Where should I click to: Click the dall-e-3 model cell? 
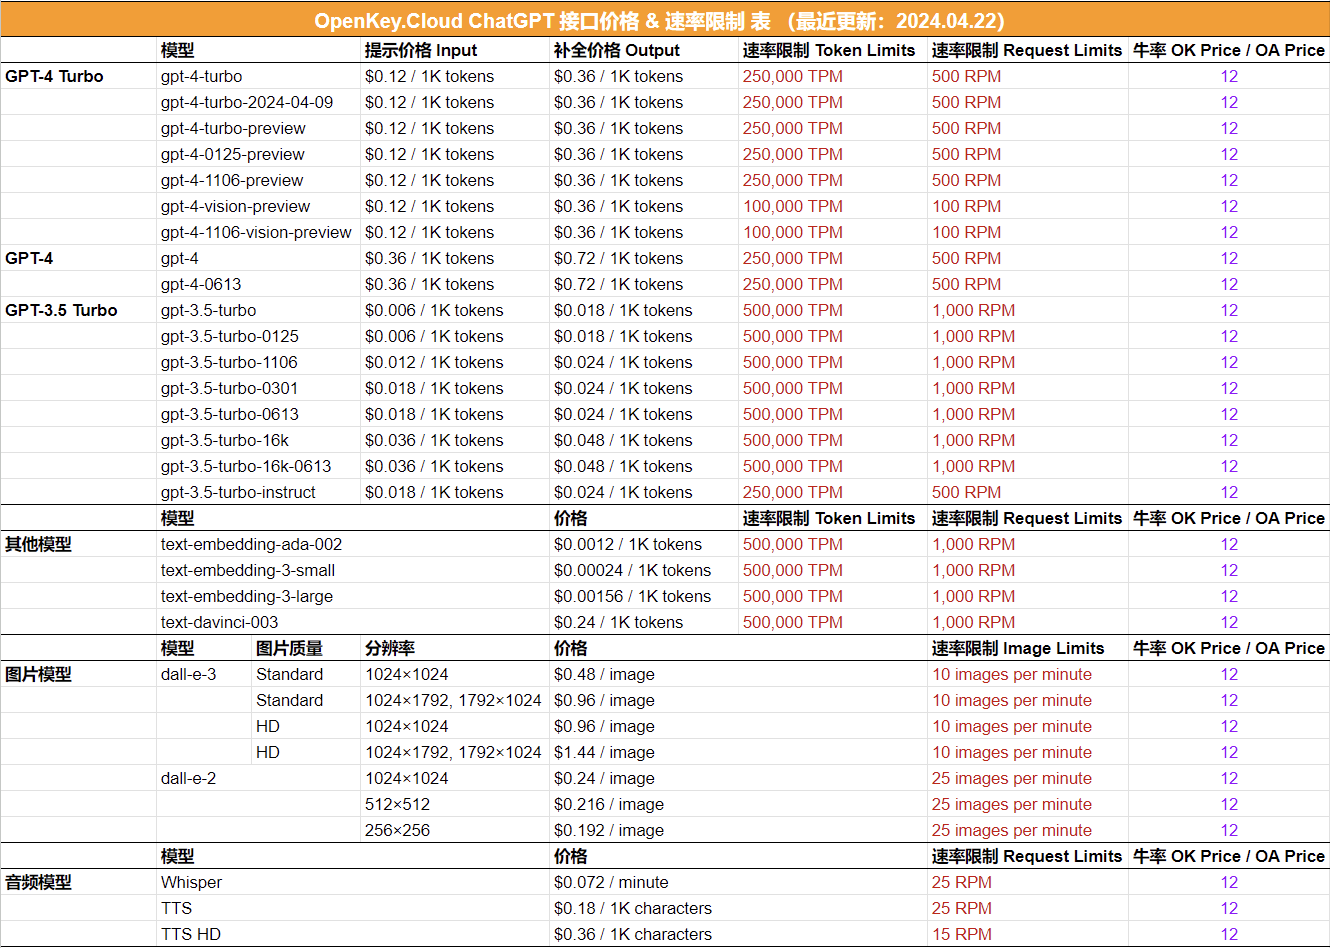[x=188, y=674]
